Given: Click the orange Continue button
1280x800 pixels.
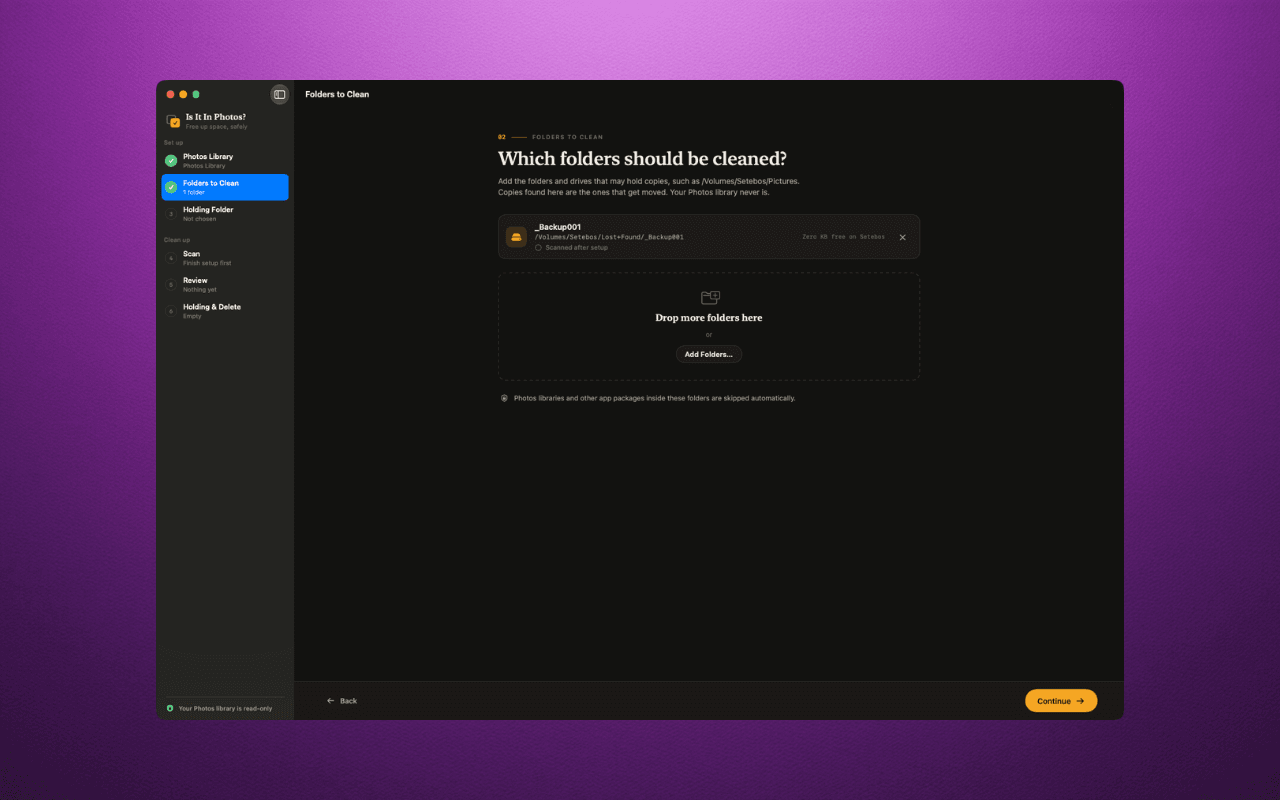Looking at the screenshot, I should coord(1061,701).
